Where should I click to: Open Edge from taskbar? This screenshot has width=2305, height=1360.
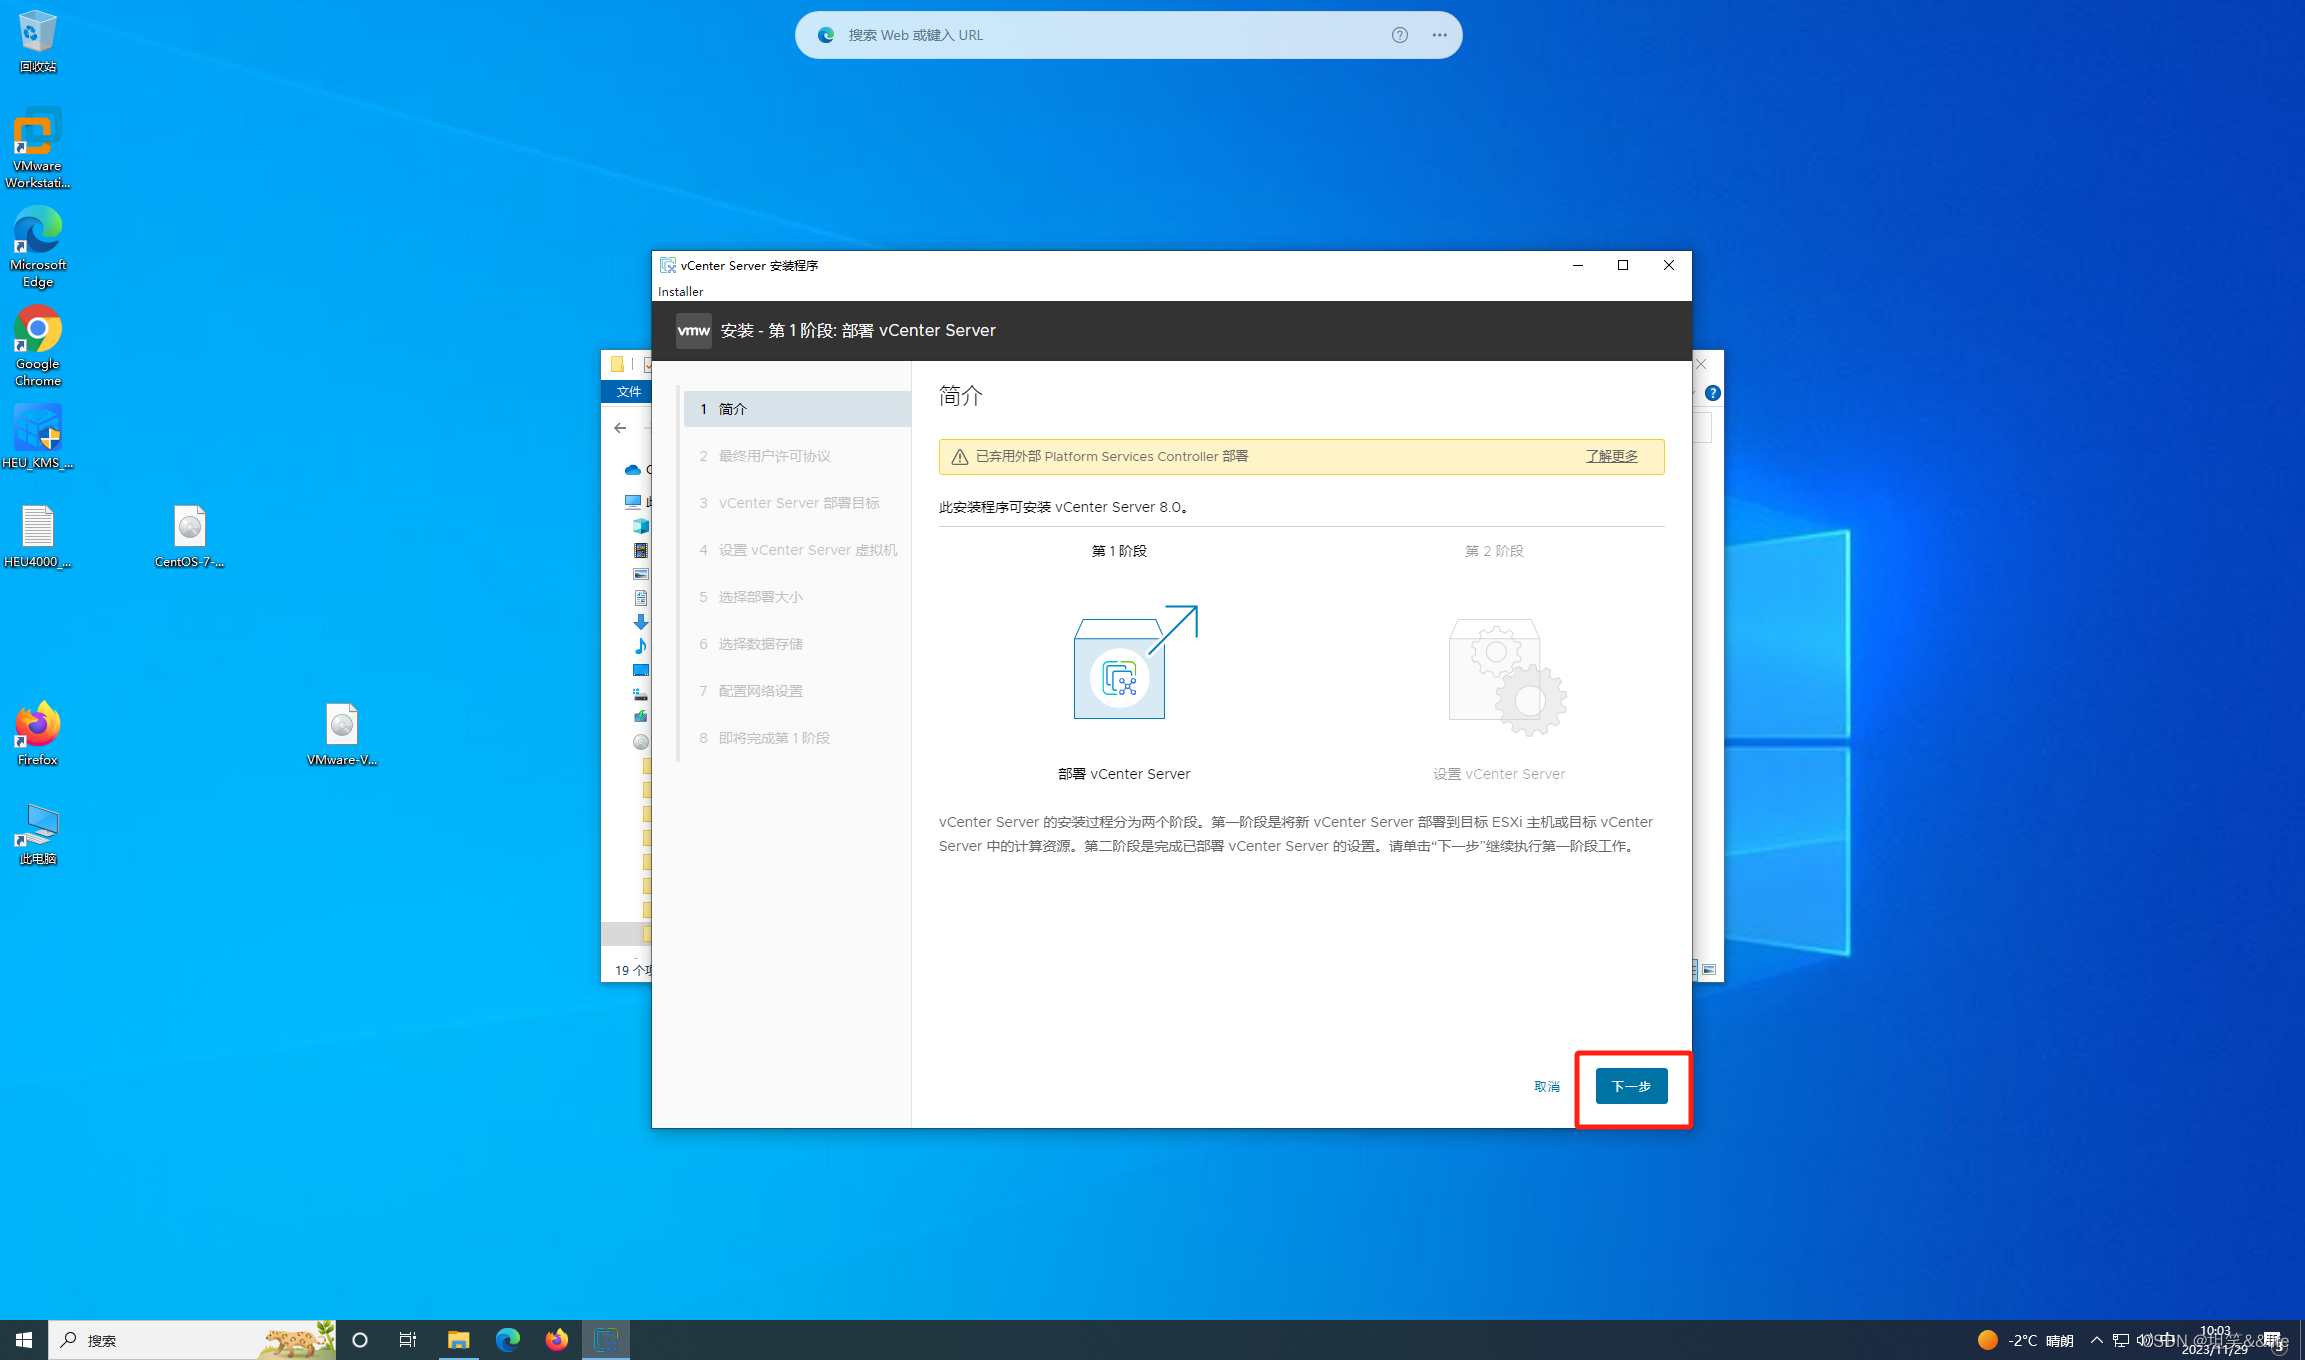507,1340
